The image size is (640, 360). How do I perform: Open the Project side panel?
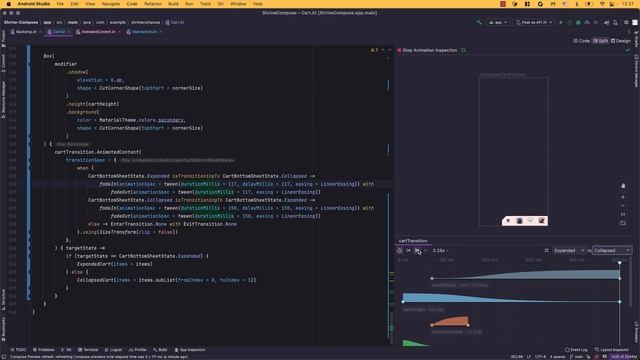click(3, 39)
